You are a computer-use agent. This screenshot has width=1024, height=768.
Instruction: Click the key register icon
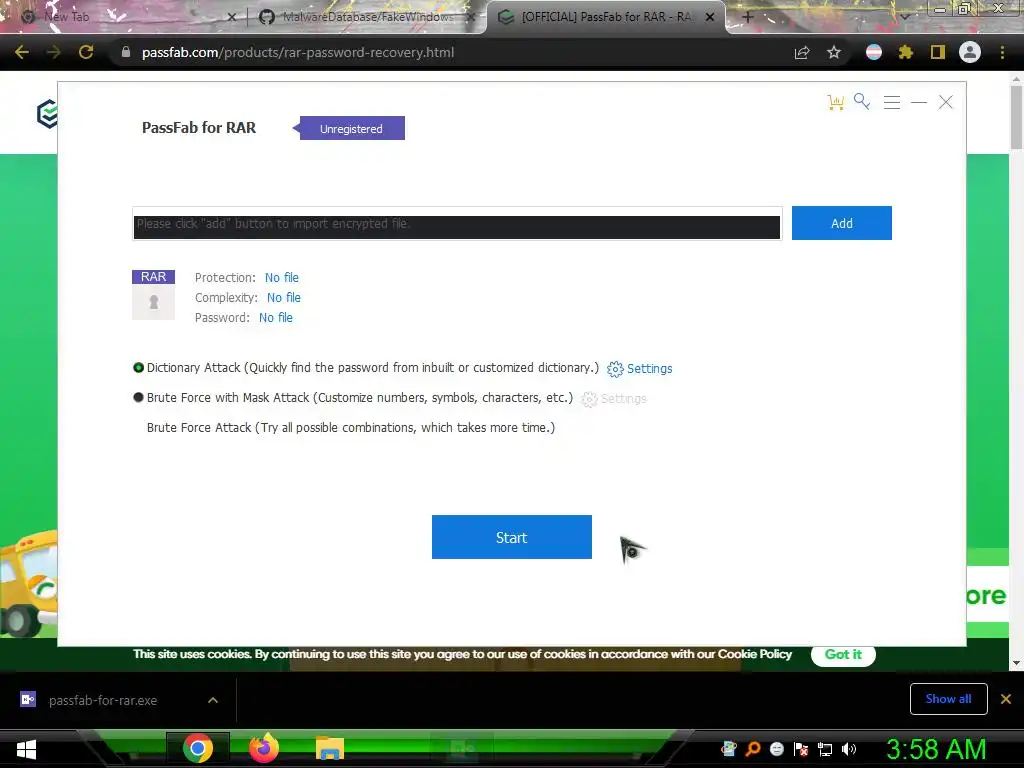click(x=862, y=102)
